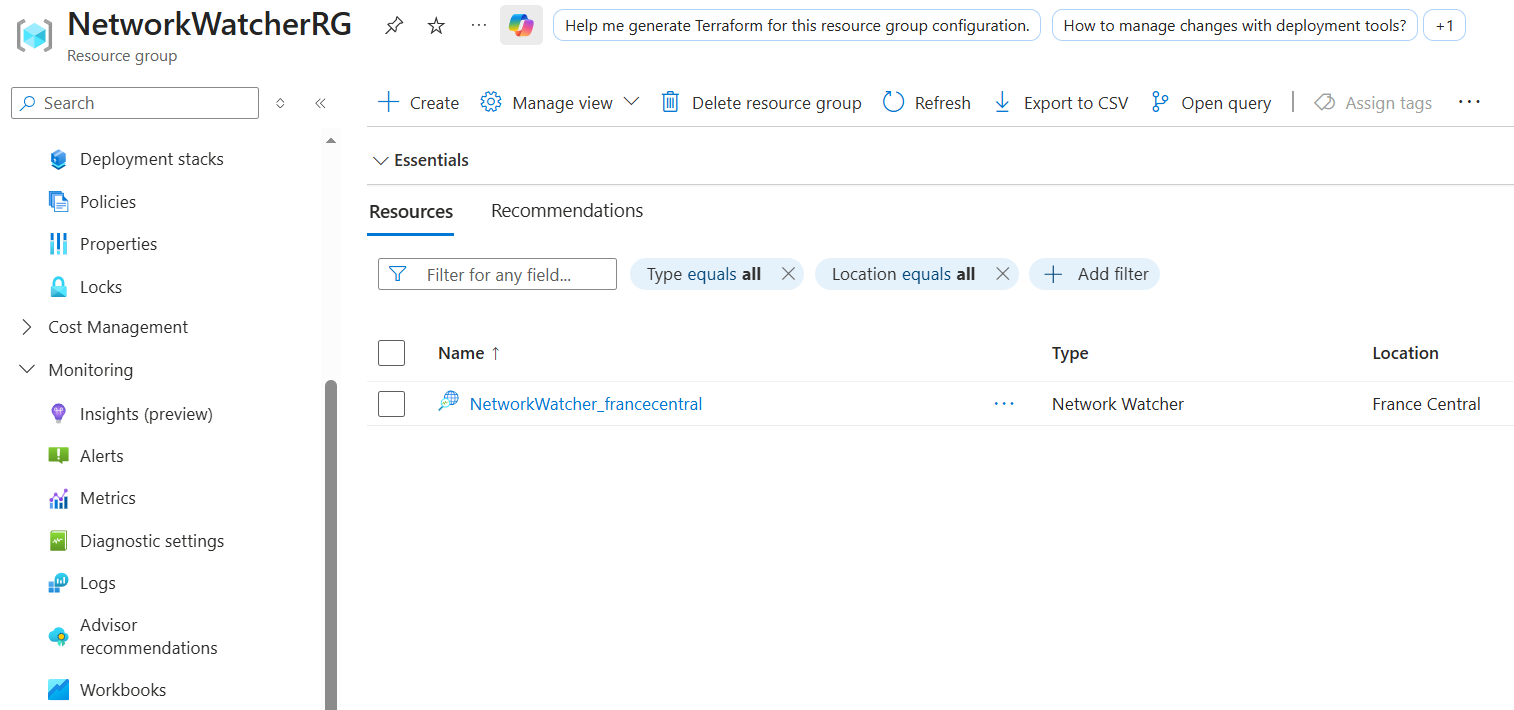1514x710 pixels.
Task: Click the resource group cube icon
Action: tap(35, 36)
